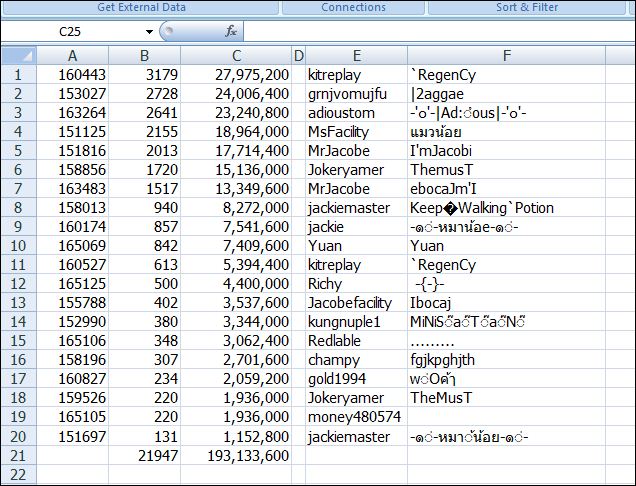The width and height of the screenshot is (636, 486).
Task: Click cell with |2aggae
Action: tap(507, 94)
